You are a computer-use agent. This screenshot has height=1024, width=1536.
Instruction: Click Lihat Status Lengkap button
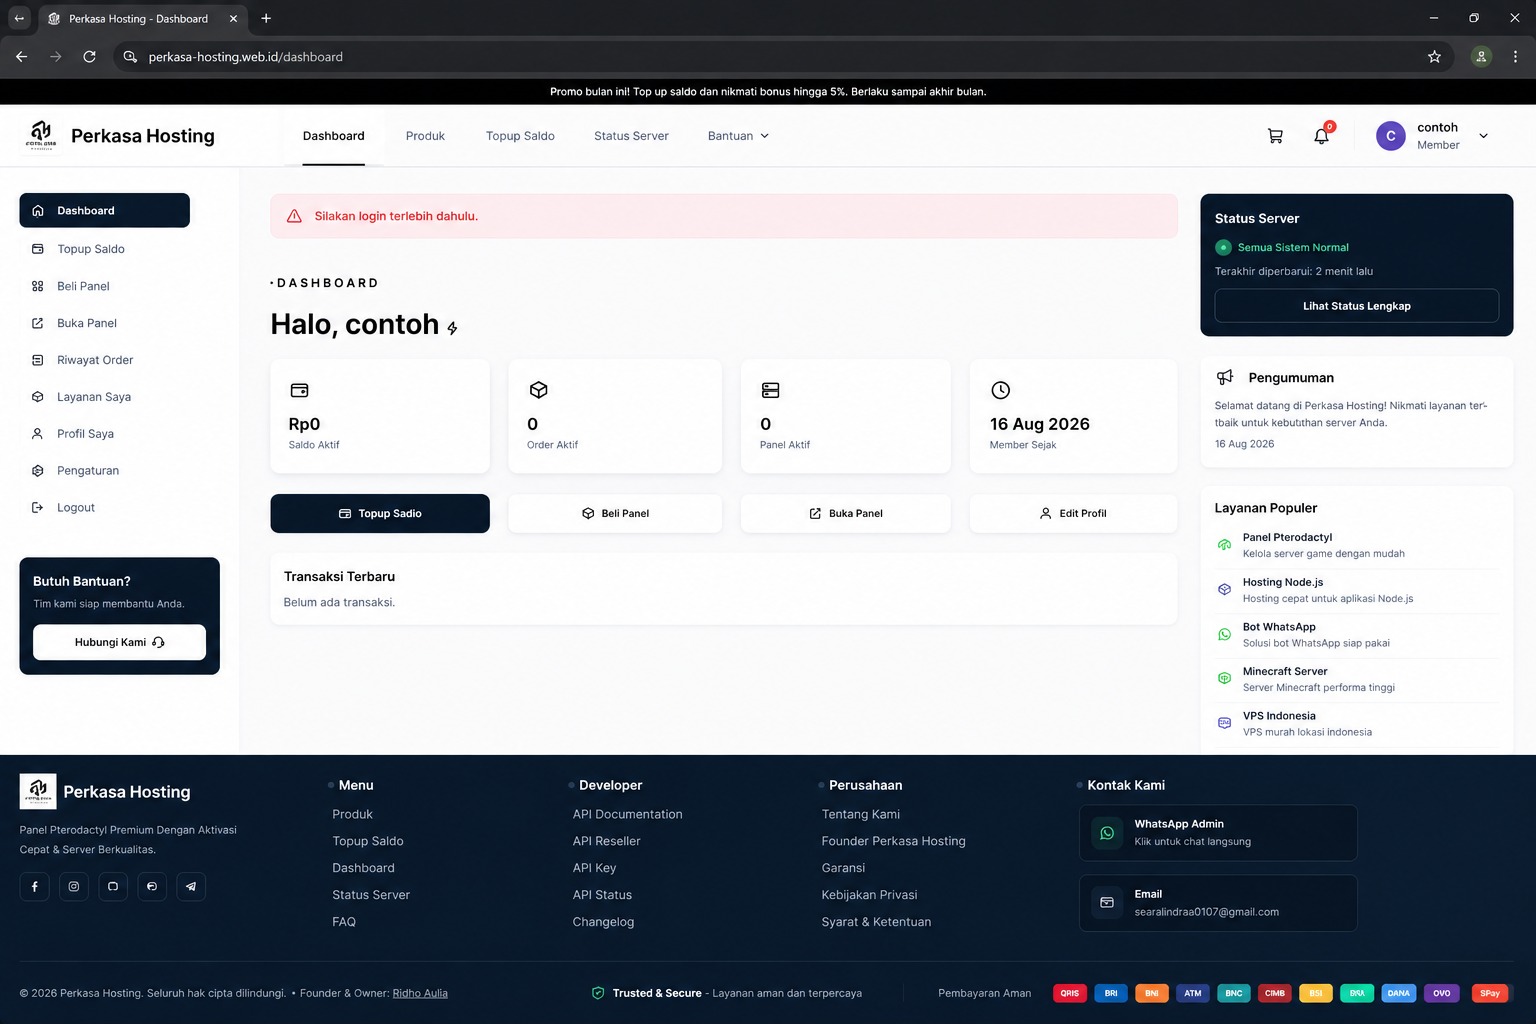click(x=1356, y=306)
